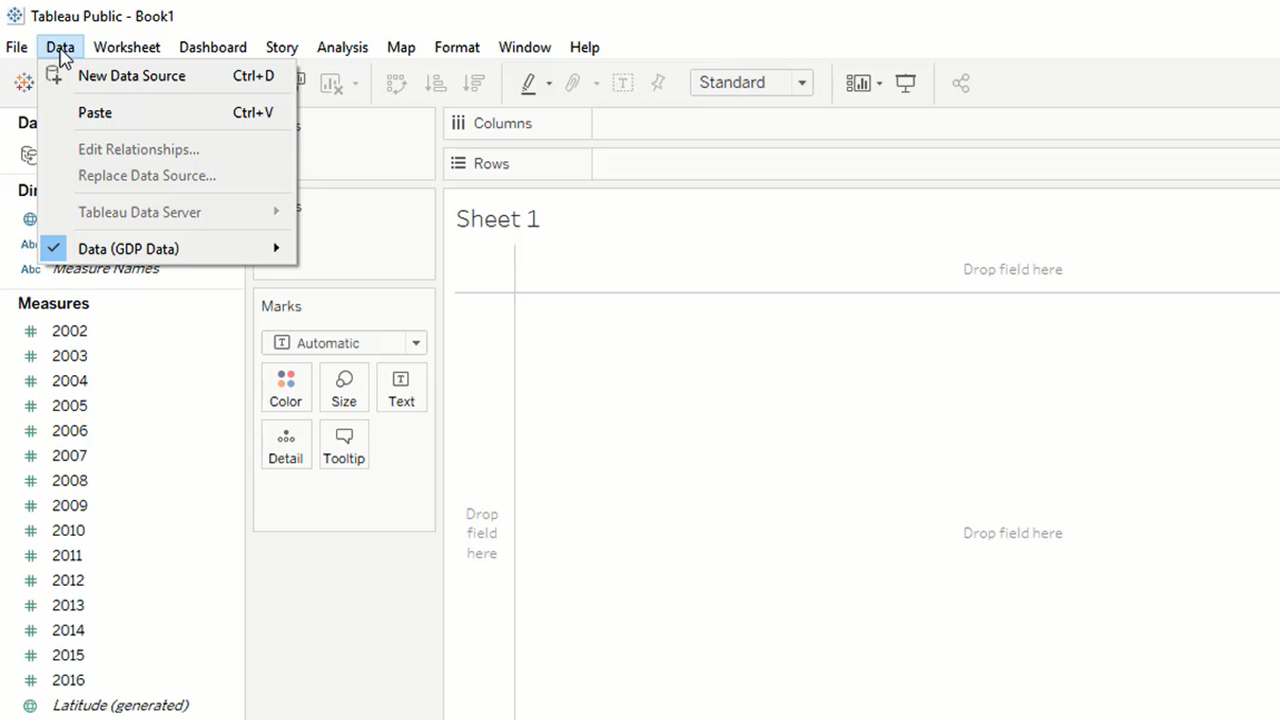Viewport: 1280px width, 720px height.
Task: Click the Tableau logo start page icon
Action: point(23,83)
